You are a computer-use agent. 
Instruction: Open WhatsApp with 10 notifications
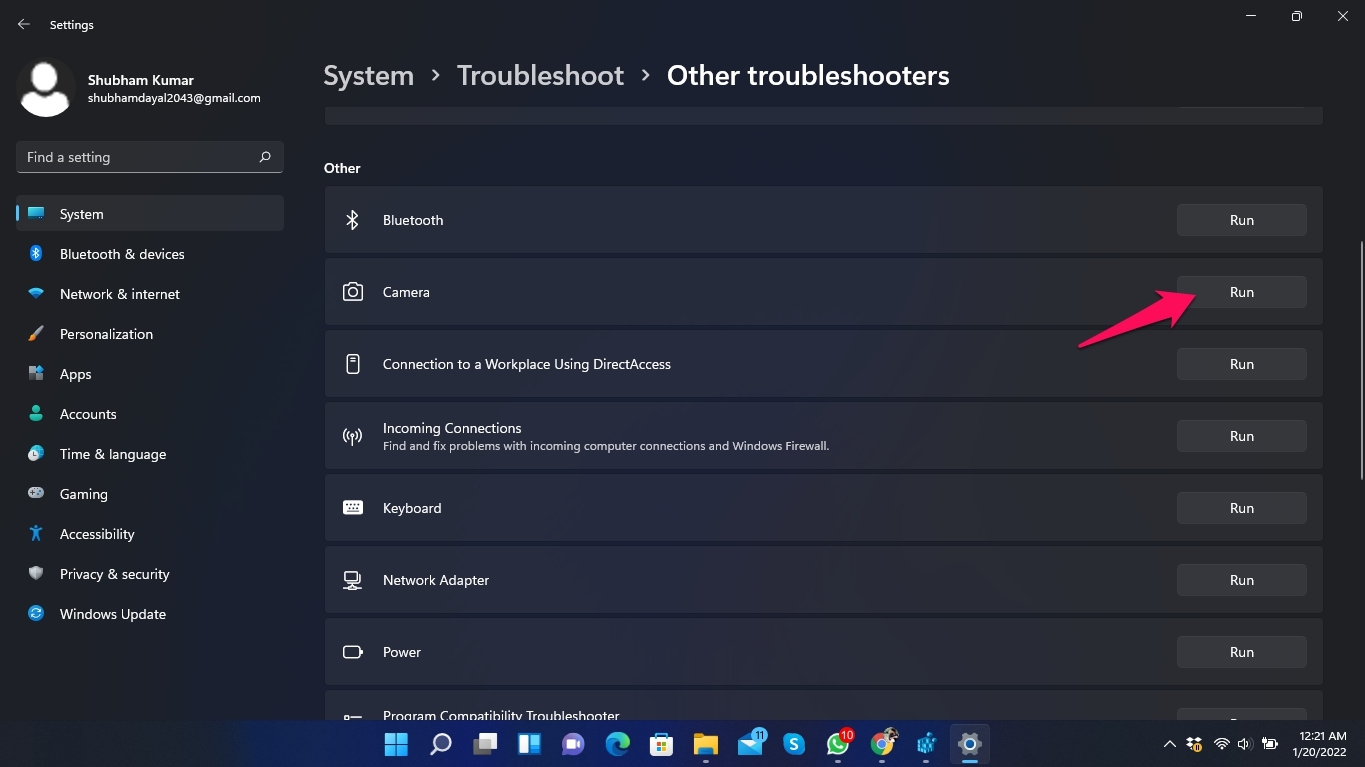tap(837, 744)
